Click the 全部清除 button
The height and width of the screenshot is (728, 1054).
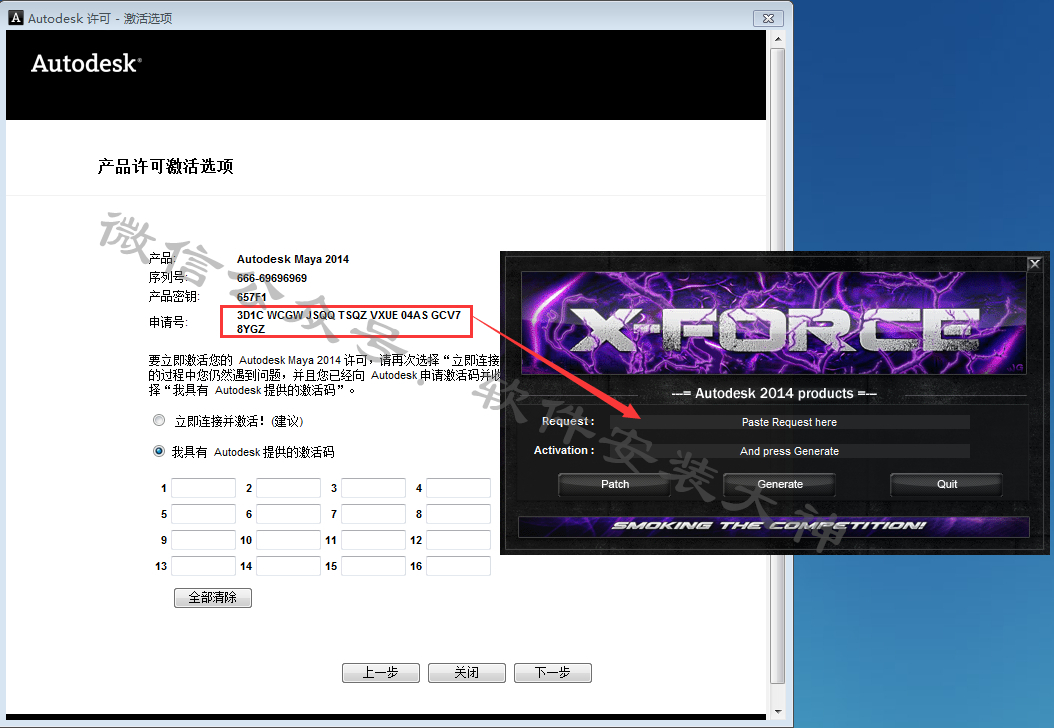coord(212,598)
